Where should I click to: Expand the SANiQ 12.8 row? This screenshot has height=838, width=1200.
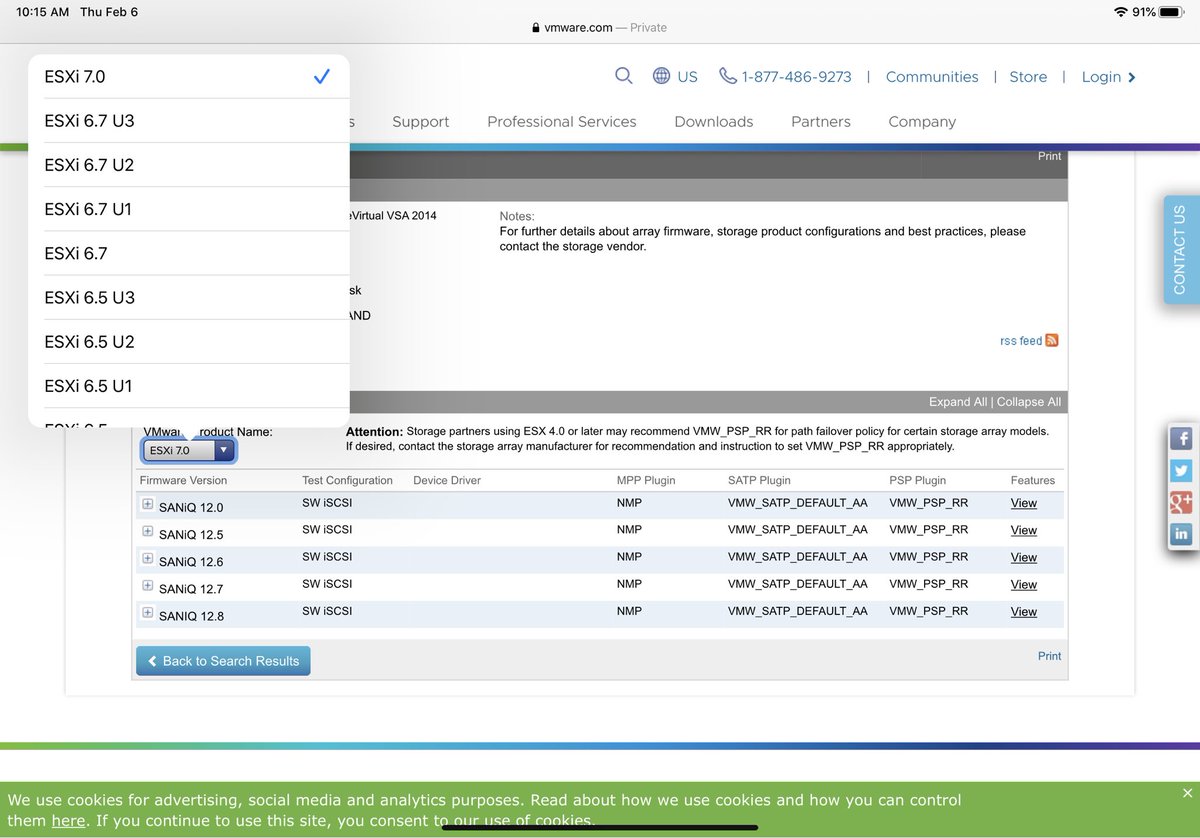[148, 612]
